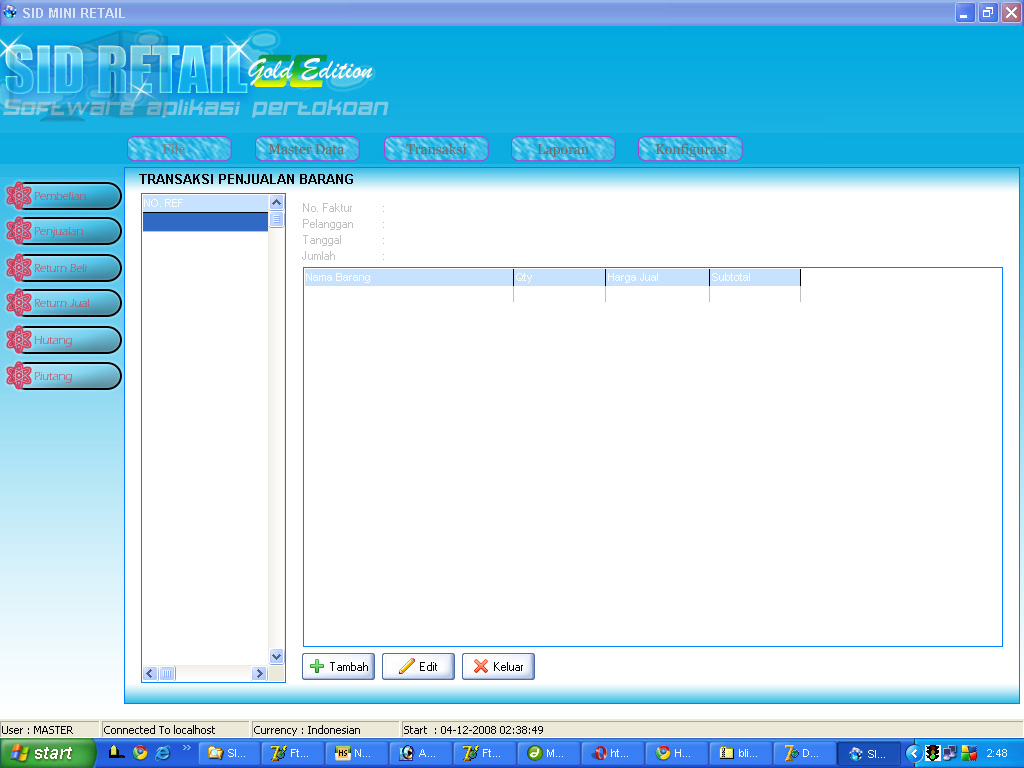The image size is (1024, 768).
Task: Select the highlighted row in NO. REF list
Action: [205, 222]
